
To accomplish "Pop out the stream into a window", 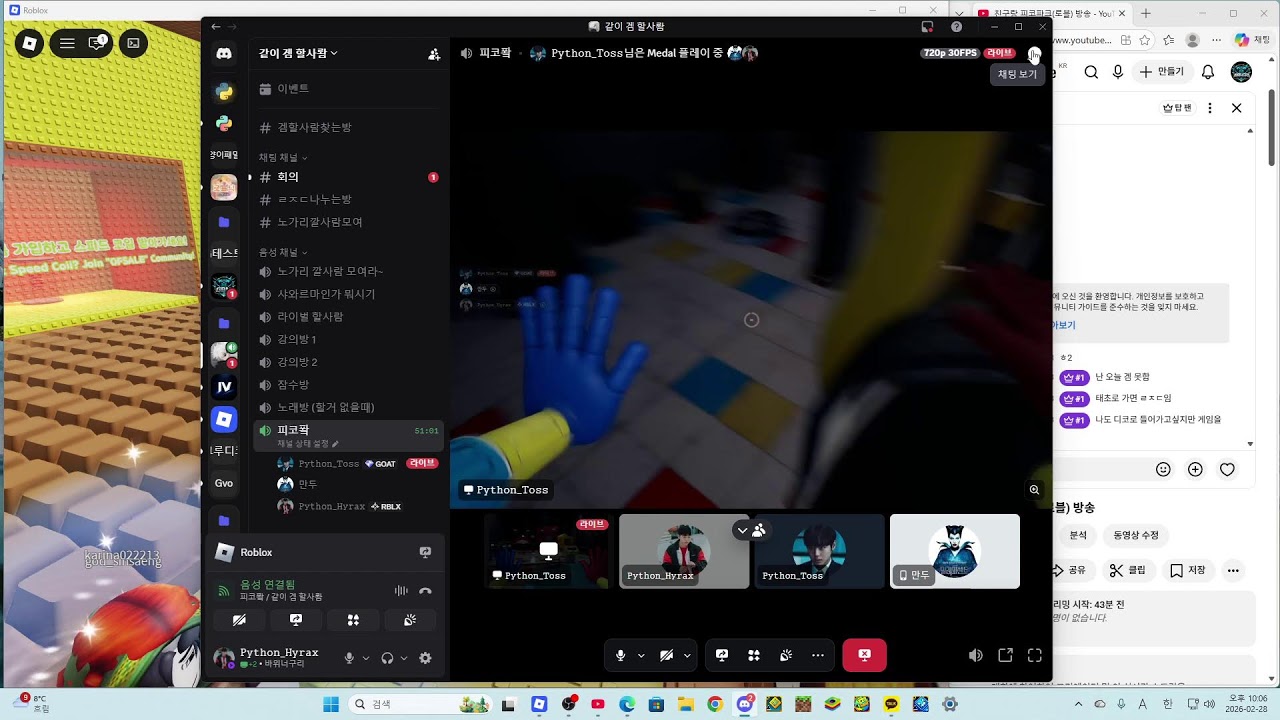I will pyautogui.click(x=1006, y=655).
